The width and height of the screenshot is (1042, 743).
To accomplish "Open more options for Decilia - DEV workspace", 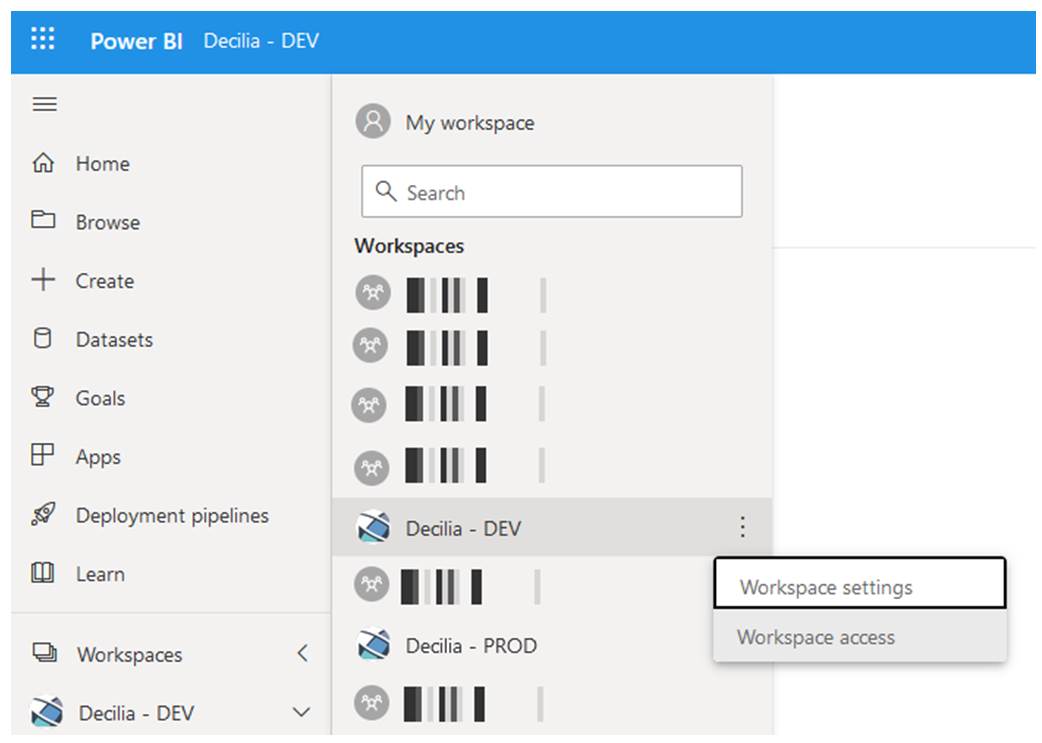I will coord(742,527).
